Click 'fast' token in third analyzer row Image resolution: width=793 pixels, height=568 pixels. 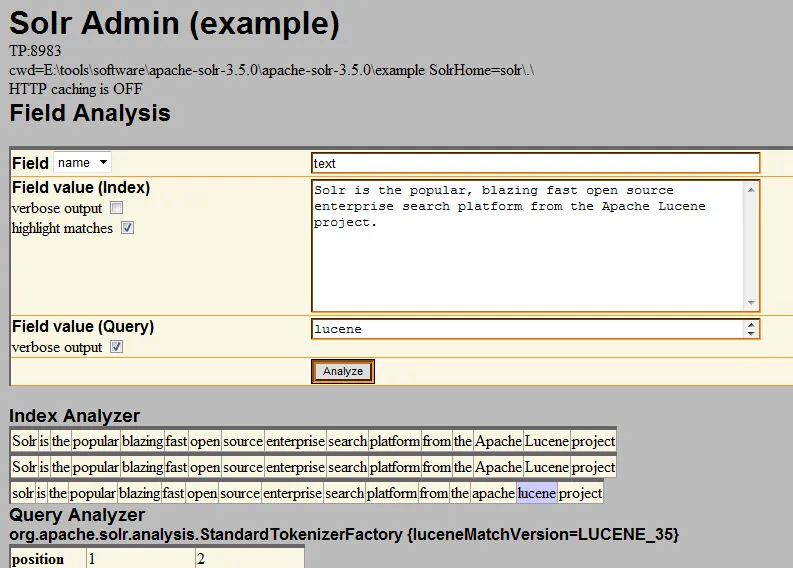point(173,493)
